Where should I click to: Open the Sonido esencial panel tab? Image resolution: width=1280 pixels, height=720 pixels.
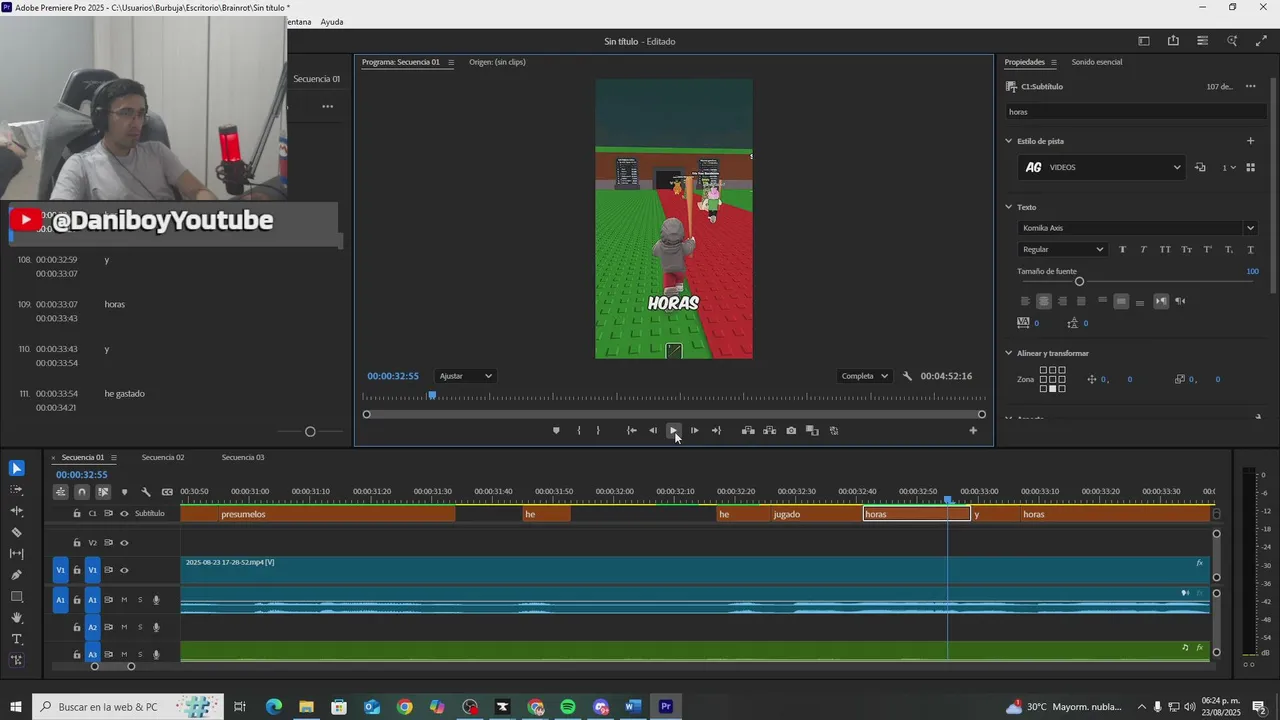tap(1097, 62)
